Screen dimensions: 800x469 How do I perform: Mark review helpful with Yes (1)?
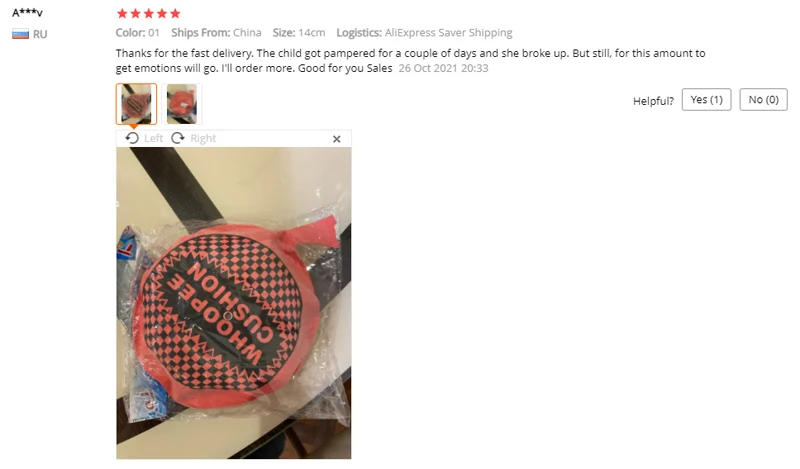(707, 100)
